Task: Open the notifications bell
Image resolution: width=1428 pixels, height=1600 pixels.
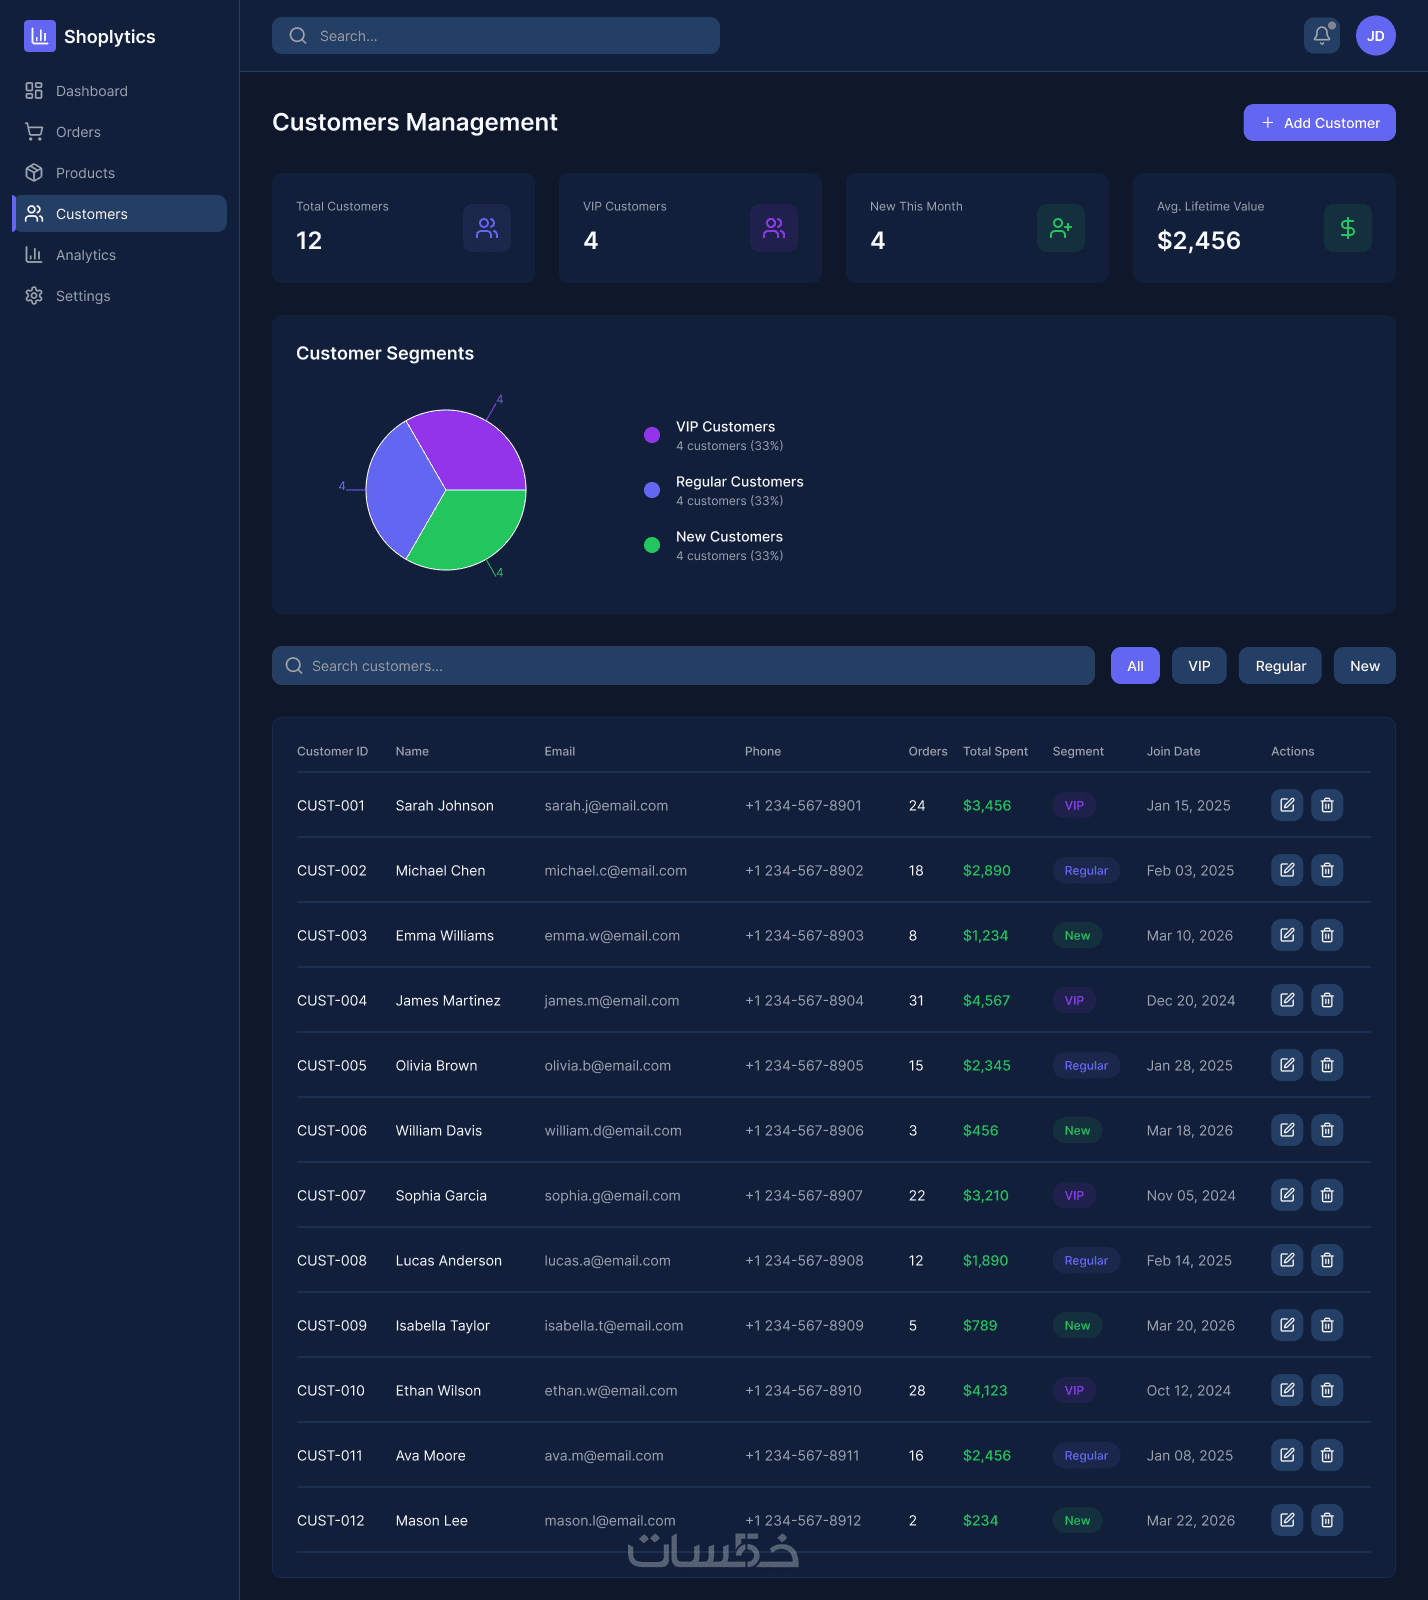Action: (1322, 36)
